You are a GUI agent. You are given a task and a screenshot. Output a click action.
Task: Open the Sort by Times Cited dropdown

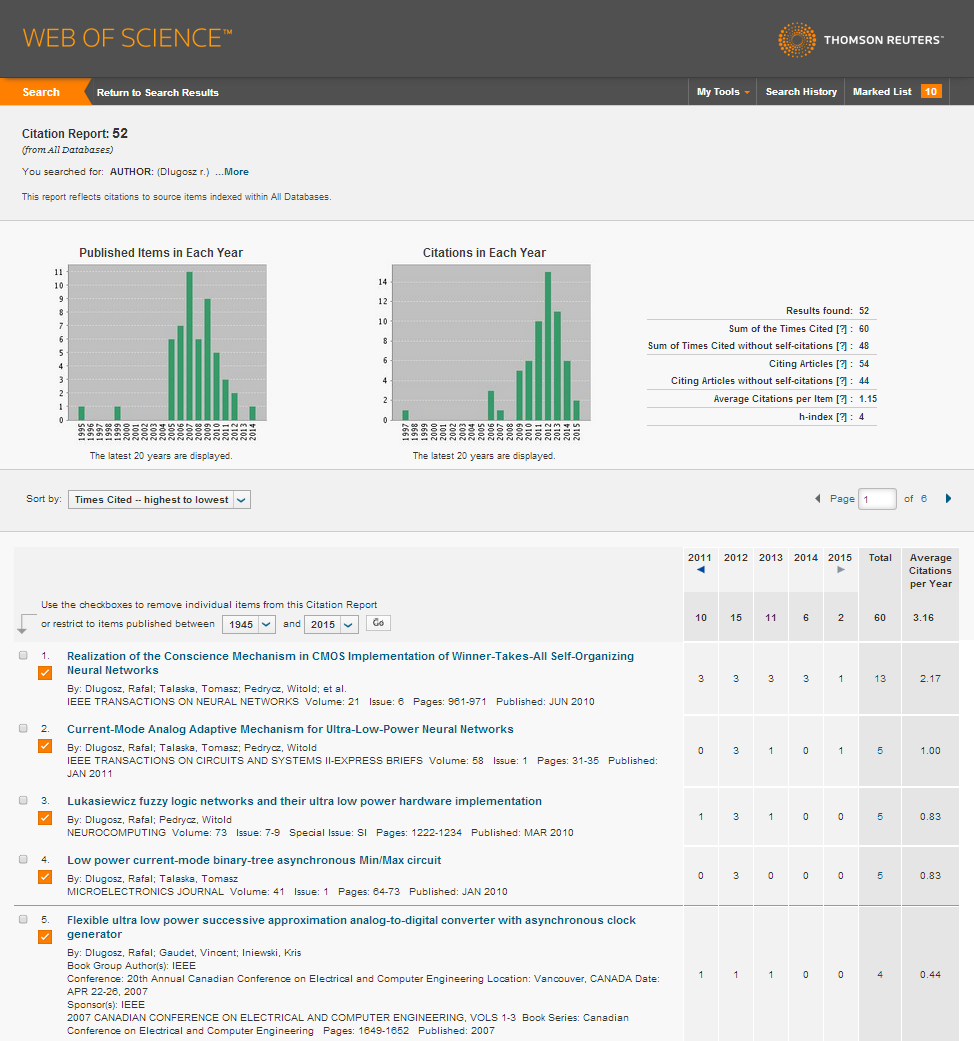(159, 500)
